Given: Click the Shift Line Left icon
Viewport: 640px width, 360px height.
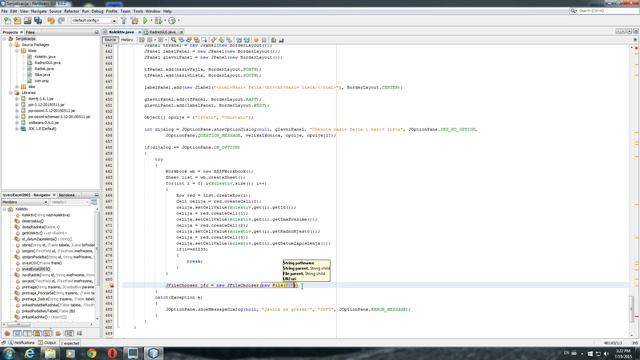Looking at the screenshot, I should [239, 40].
